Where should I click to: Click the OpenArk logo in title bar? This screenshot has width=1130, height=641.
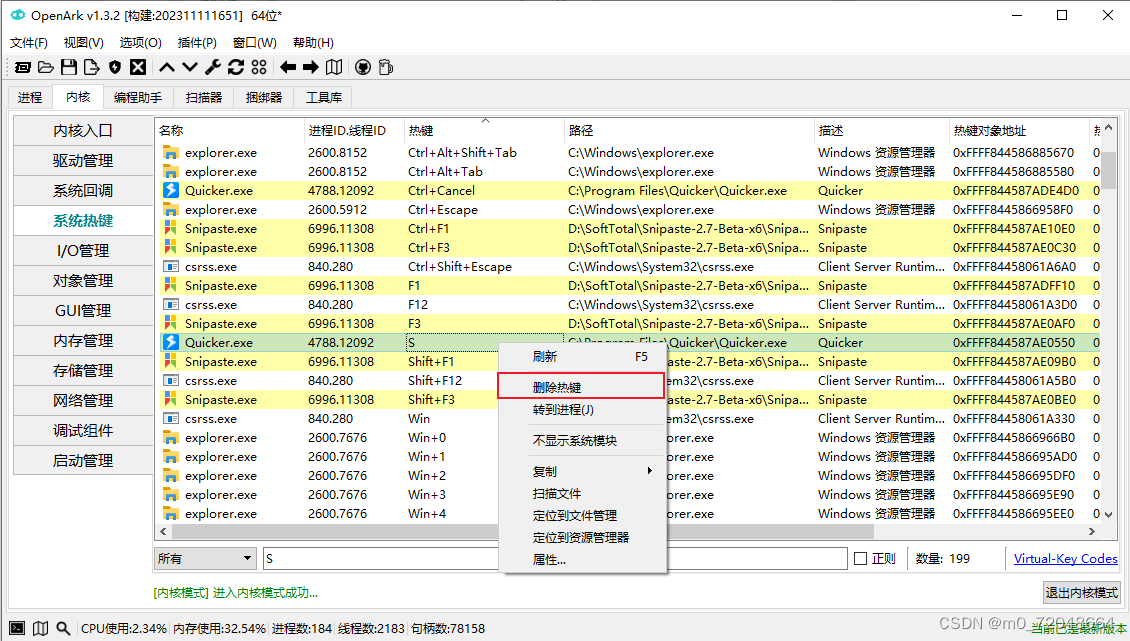coord(17,14)
